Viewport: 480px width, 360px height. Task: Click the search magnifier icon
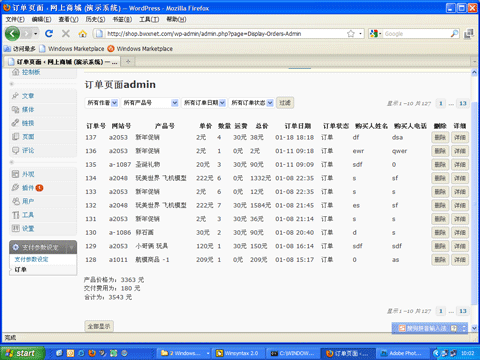(455, 33)
